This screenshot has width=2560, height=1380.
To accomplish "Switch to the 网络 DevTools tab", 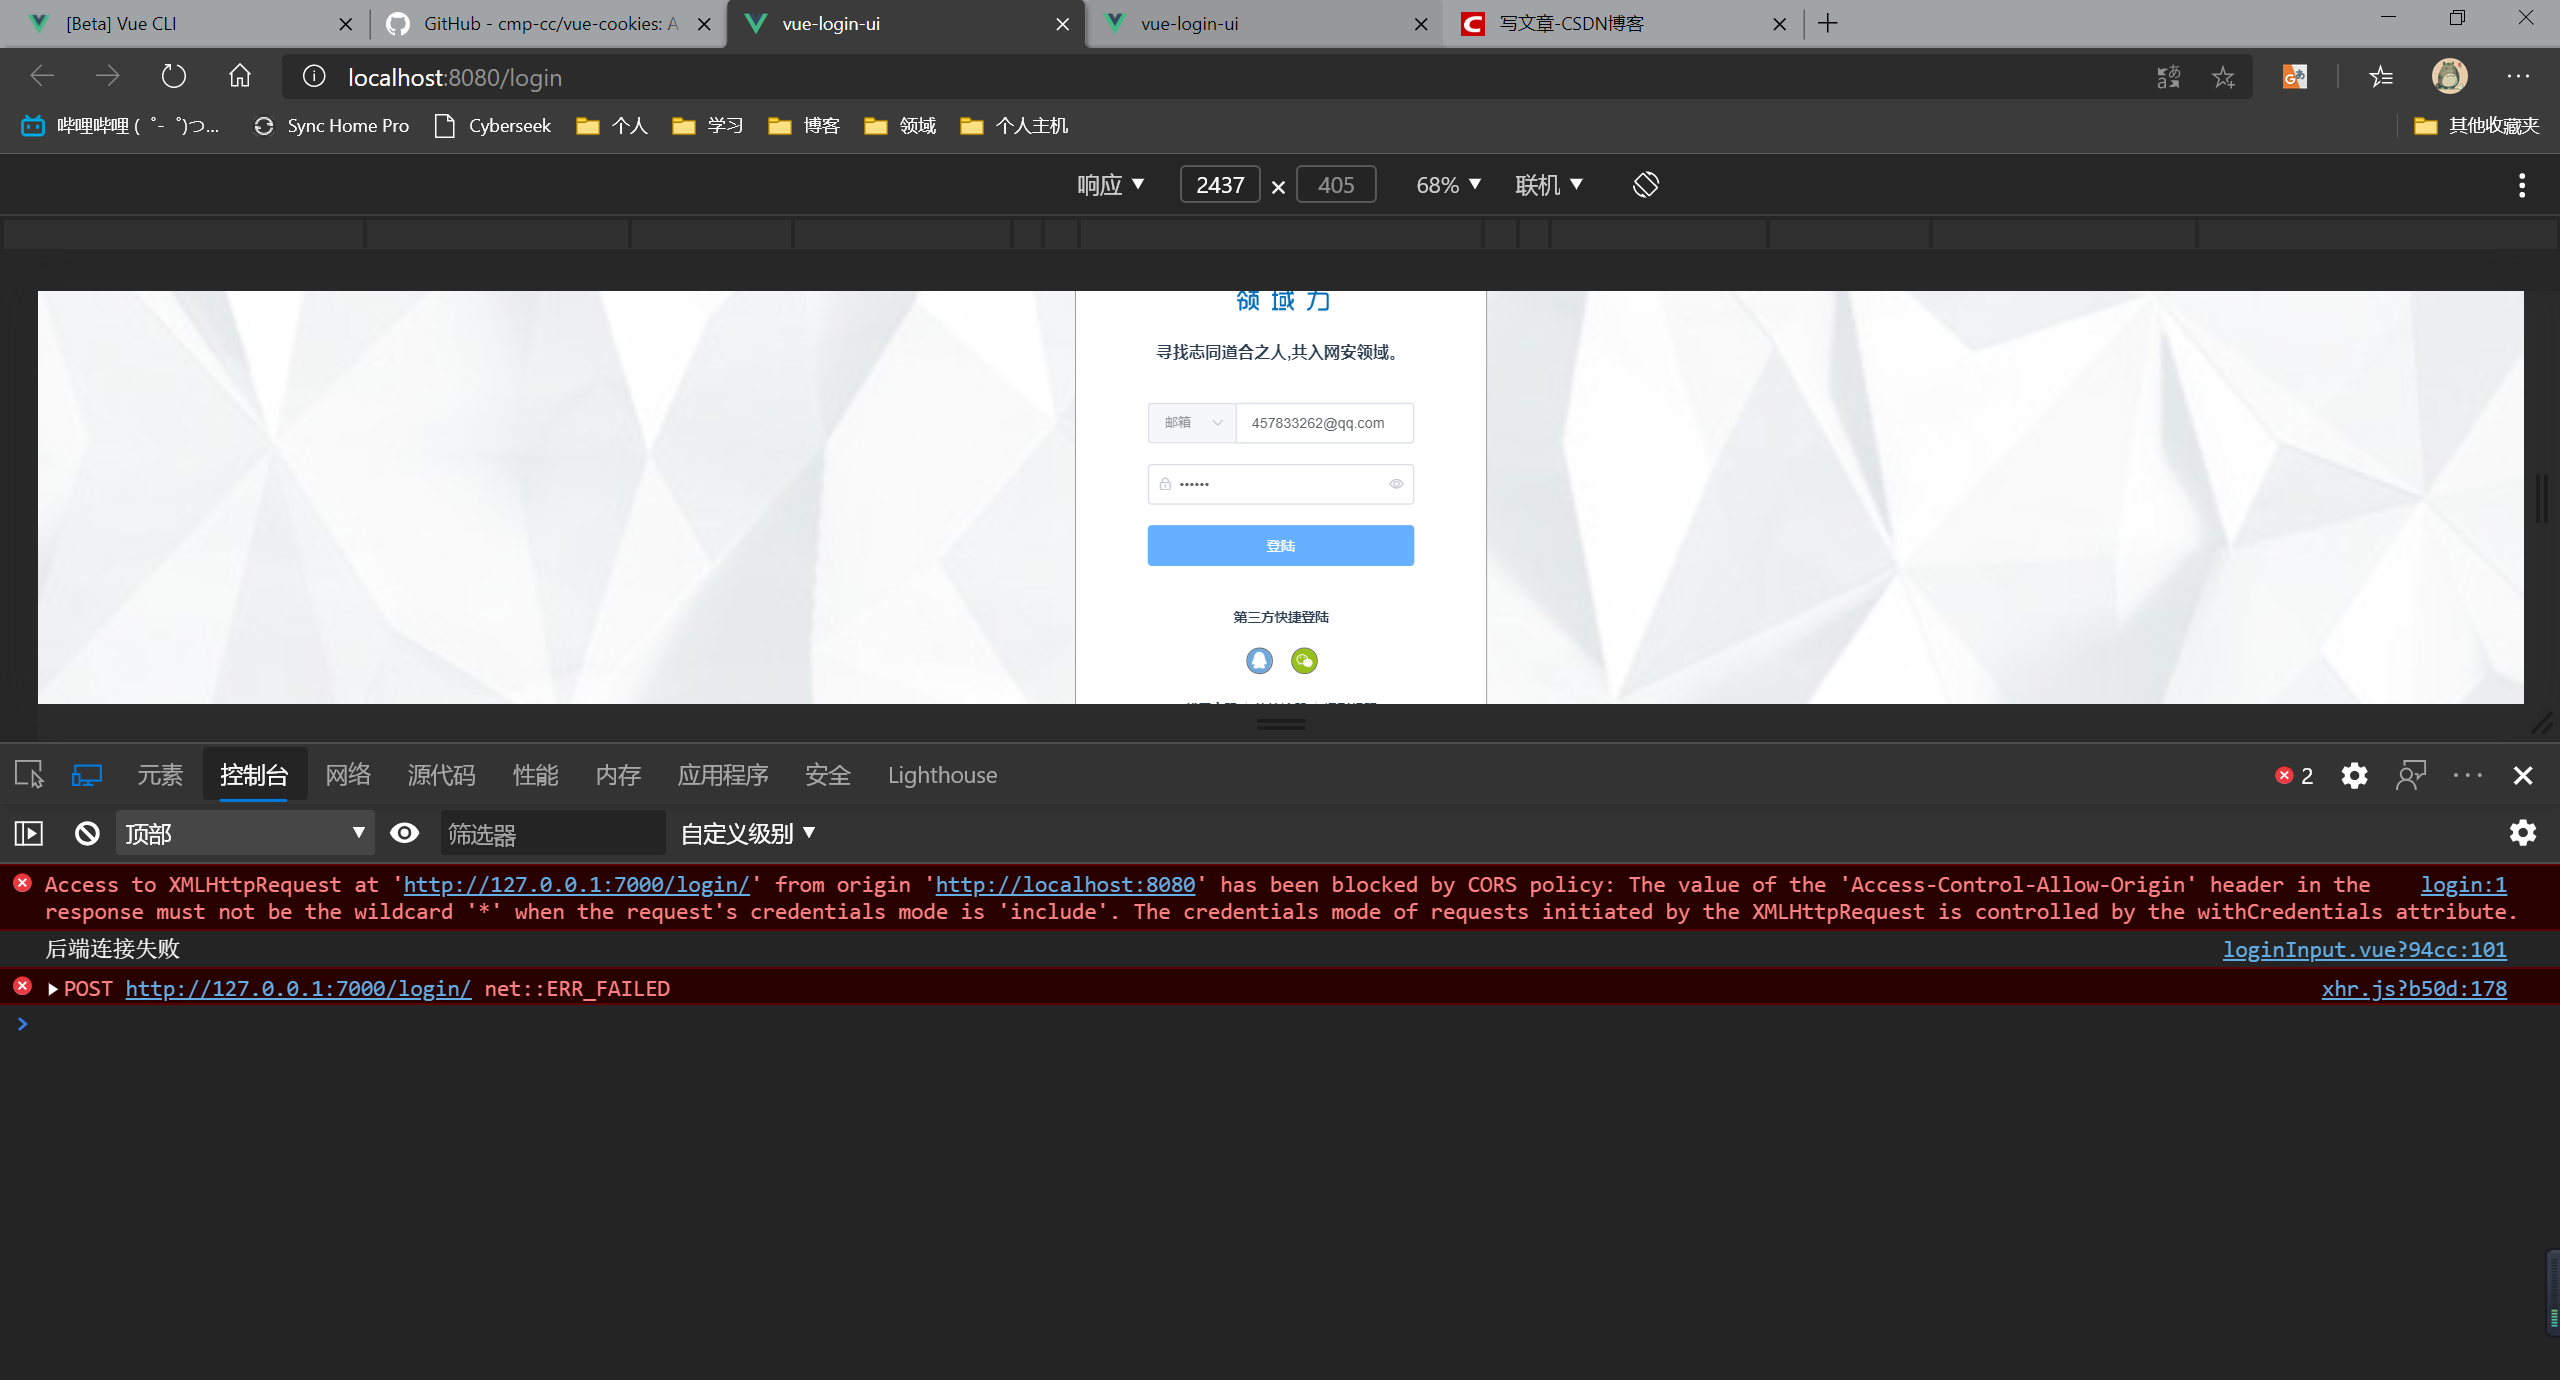I will [348, 775].
